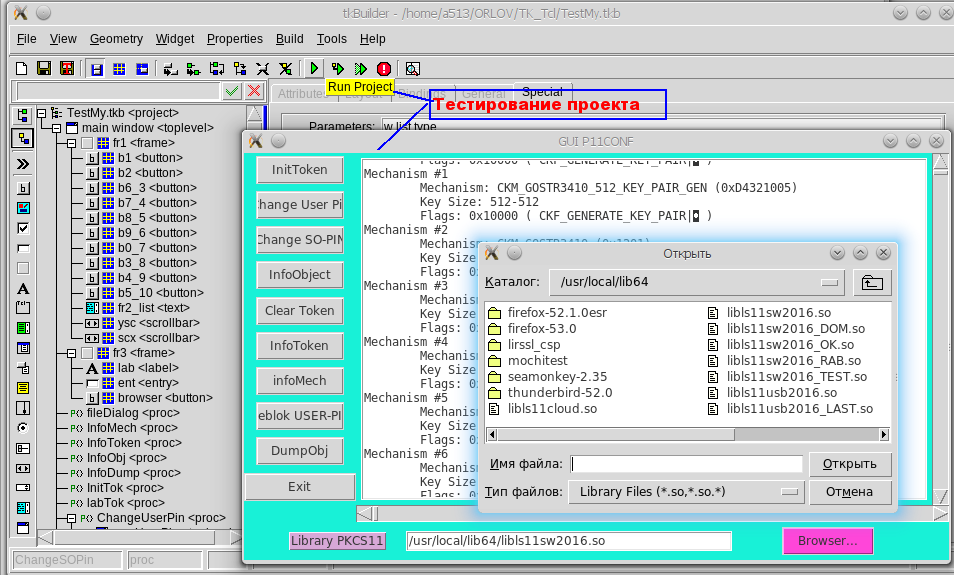The width and height of the screenshot is (954, 575).
Task: Select libls11sw2016_TEST.so in file list
Action: pyautogui.click(x=796, y=377)
